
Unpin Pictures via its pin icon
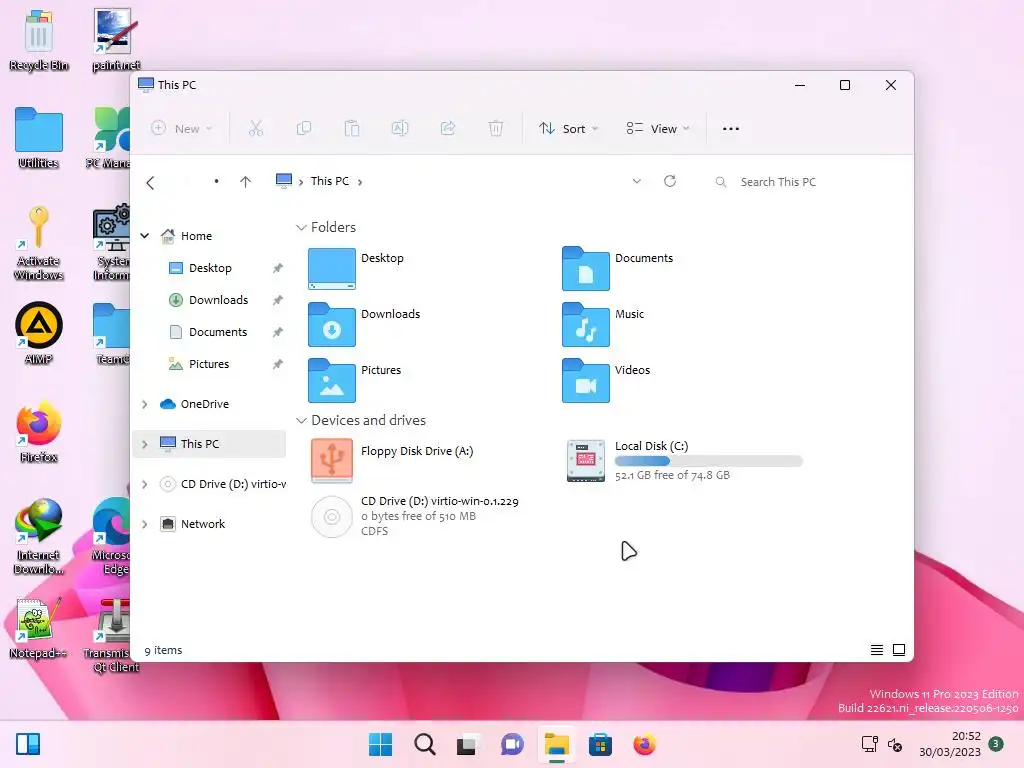(278, 364)
